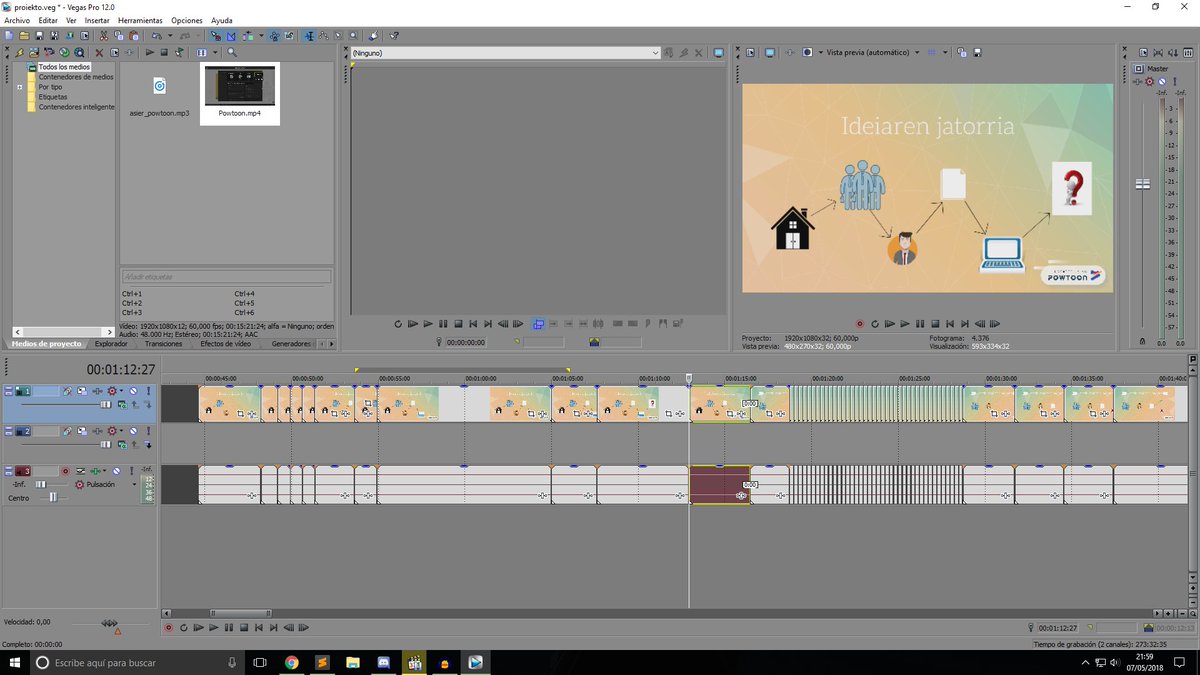
Task: Toggle enable snapping in main toolbar
Action: point(217,36)
